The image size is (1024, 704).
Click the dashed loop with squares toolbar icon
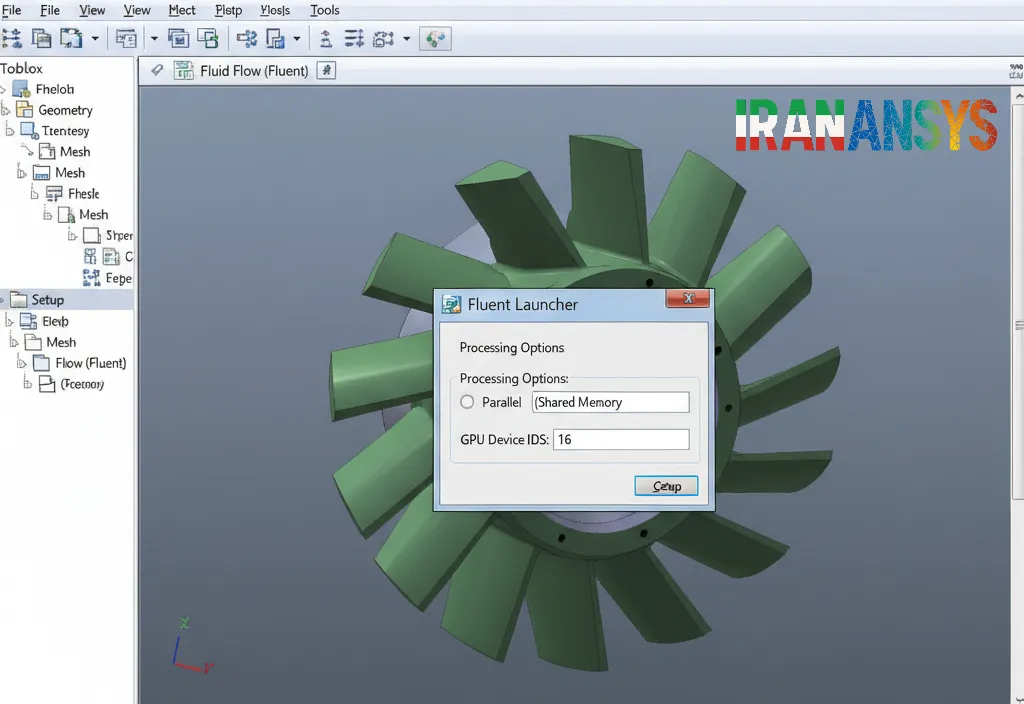tap(383, 39)
